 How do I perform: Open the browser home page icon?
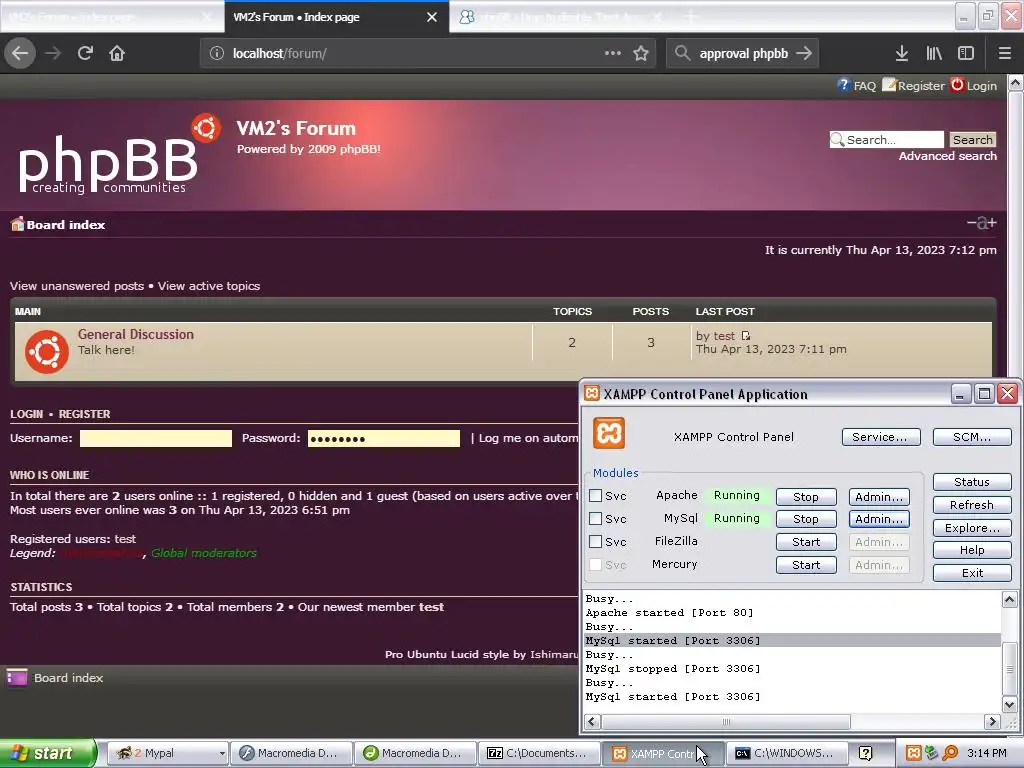tap(117, 54)
